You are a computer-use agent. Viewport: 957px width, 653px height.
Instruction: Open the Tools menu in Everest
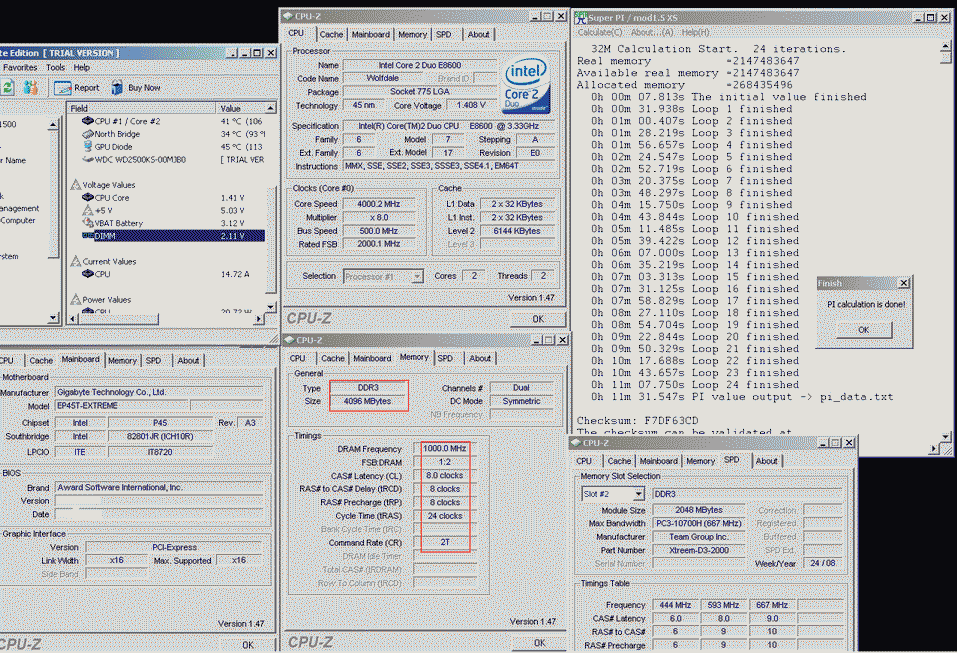pos(56,68)
